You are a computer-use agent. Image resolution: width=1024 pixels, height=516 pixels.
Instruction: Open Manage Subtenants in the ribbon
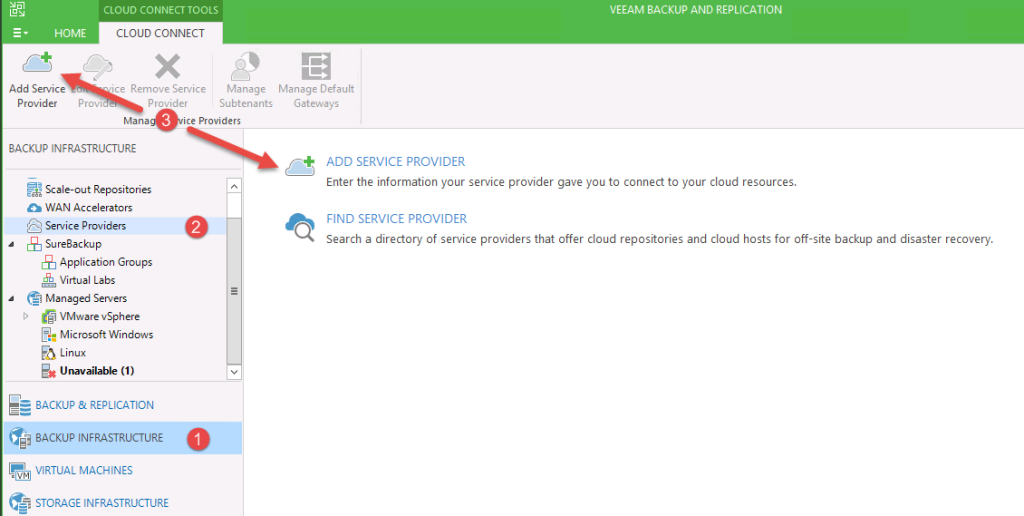tap(246, 80)
